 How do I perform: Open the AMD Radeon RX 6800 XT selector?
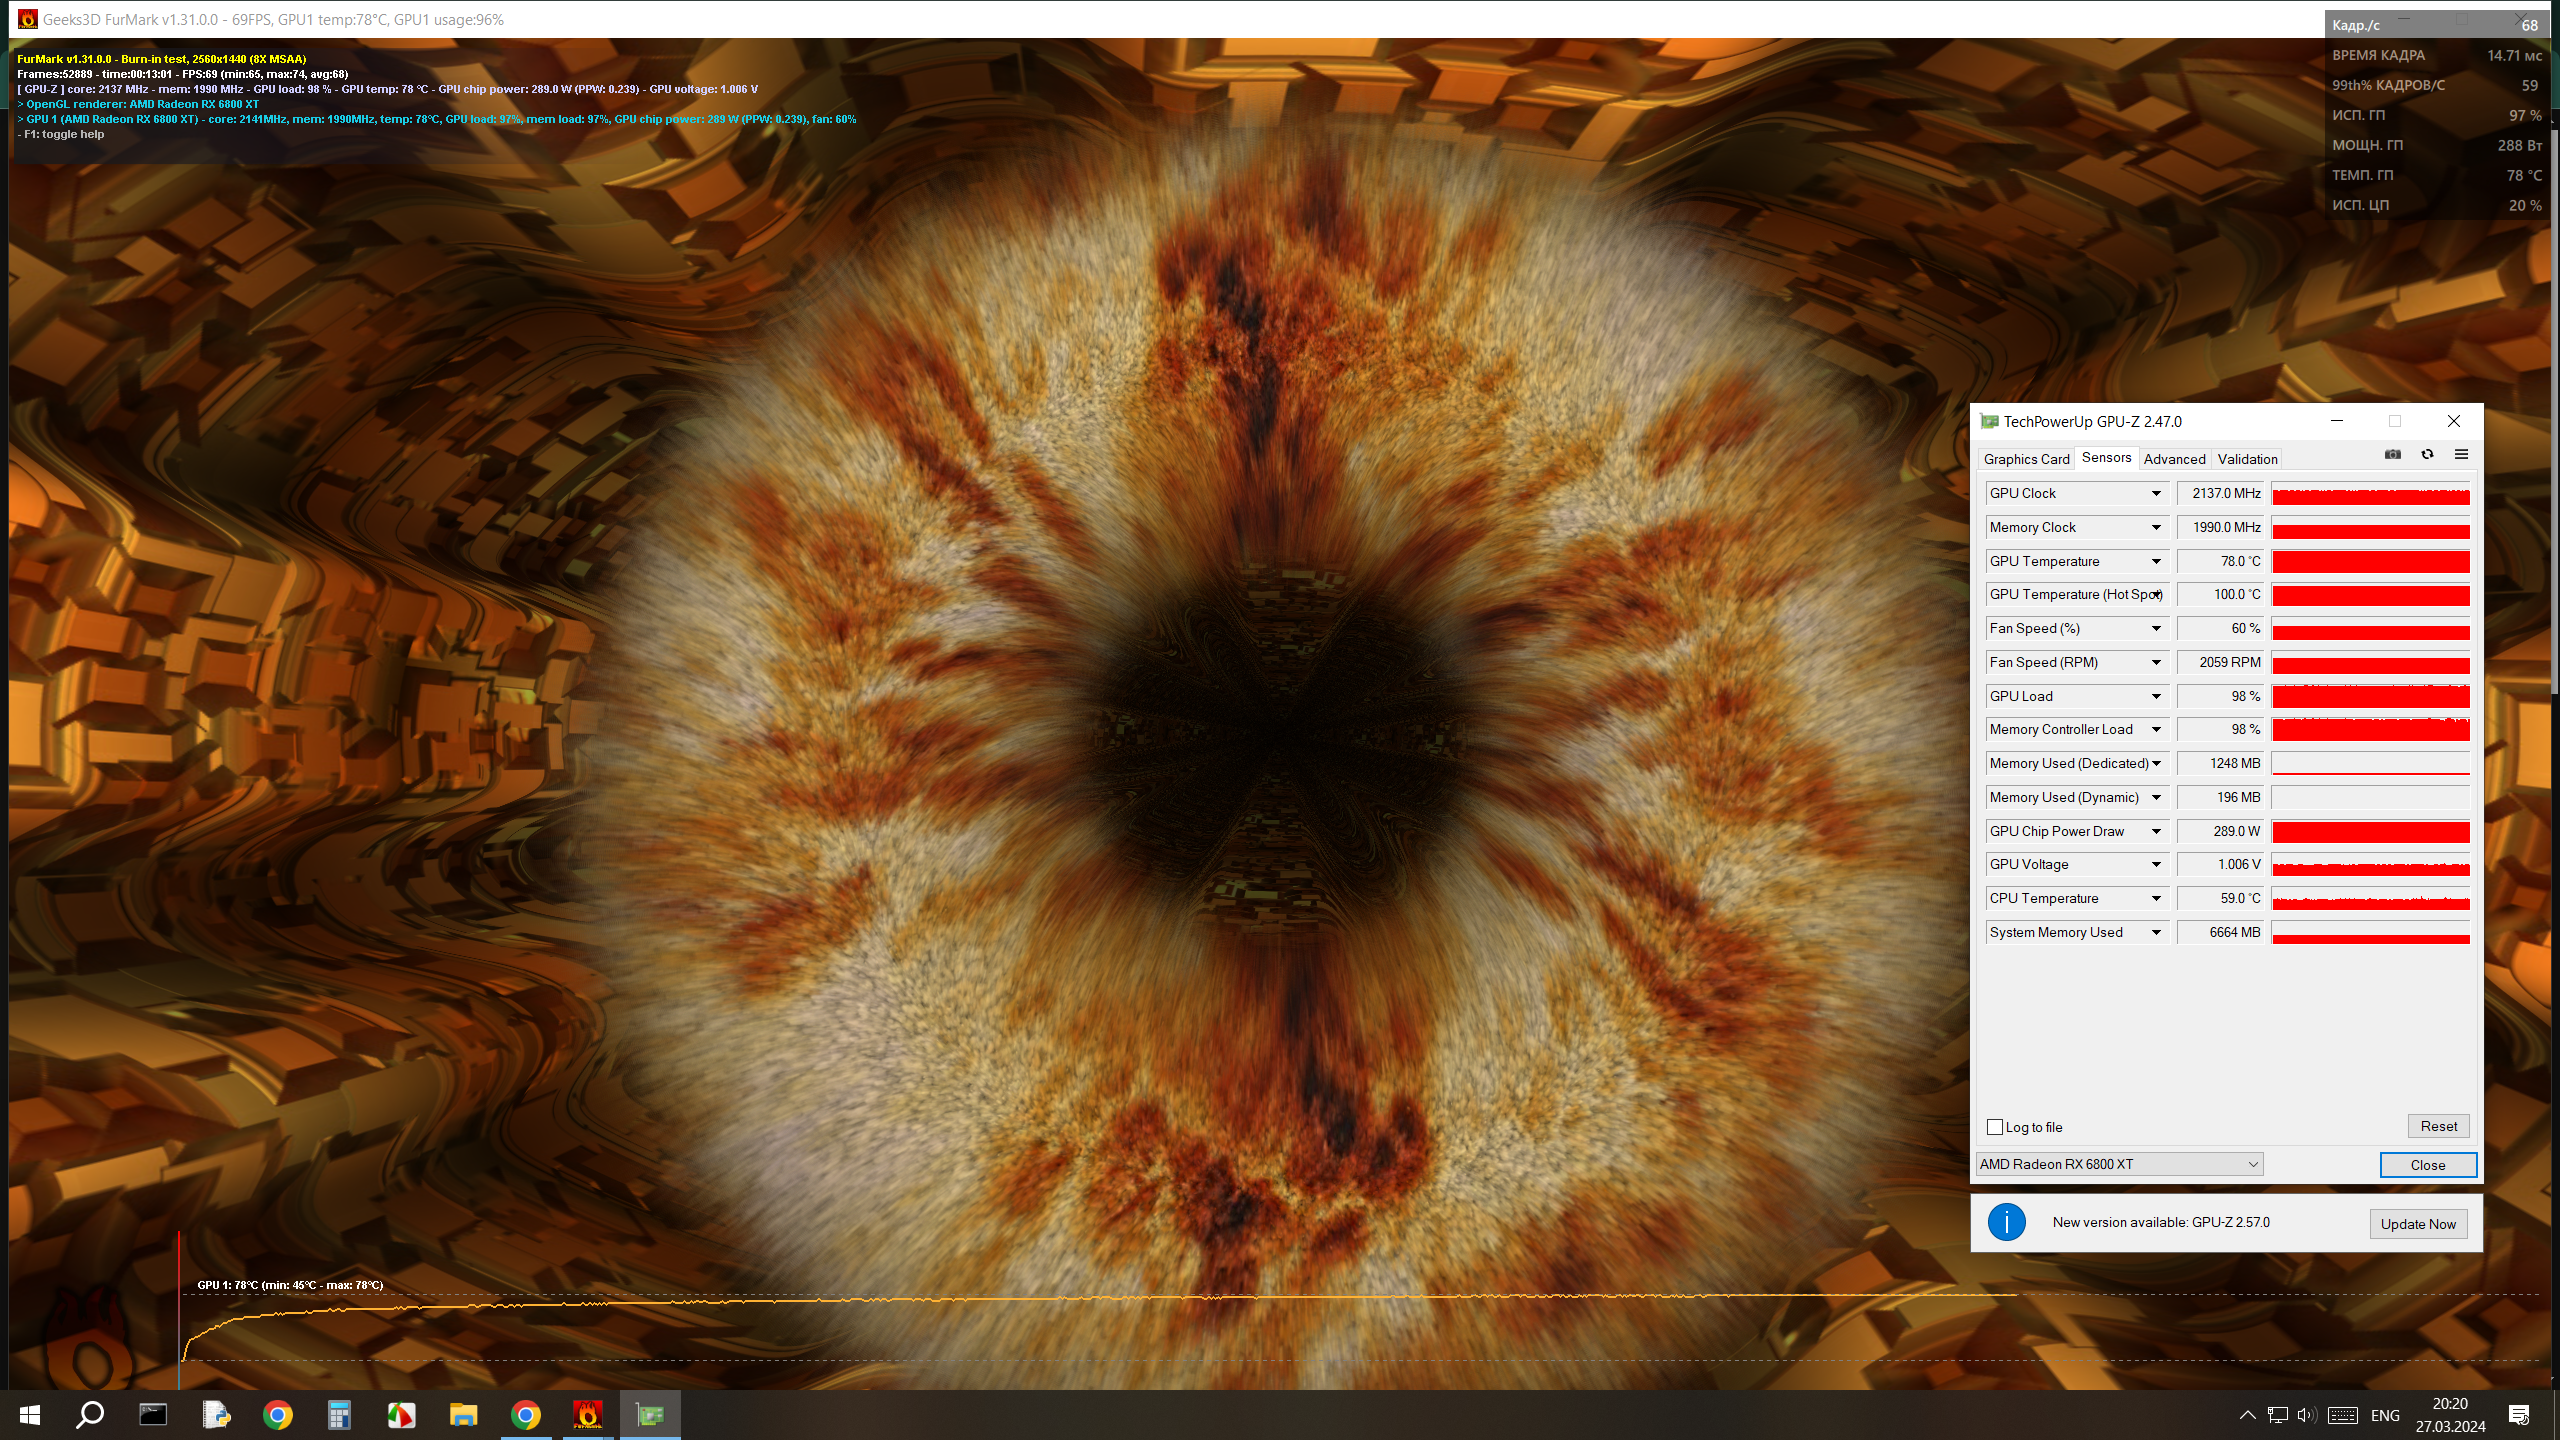2119,1164
